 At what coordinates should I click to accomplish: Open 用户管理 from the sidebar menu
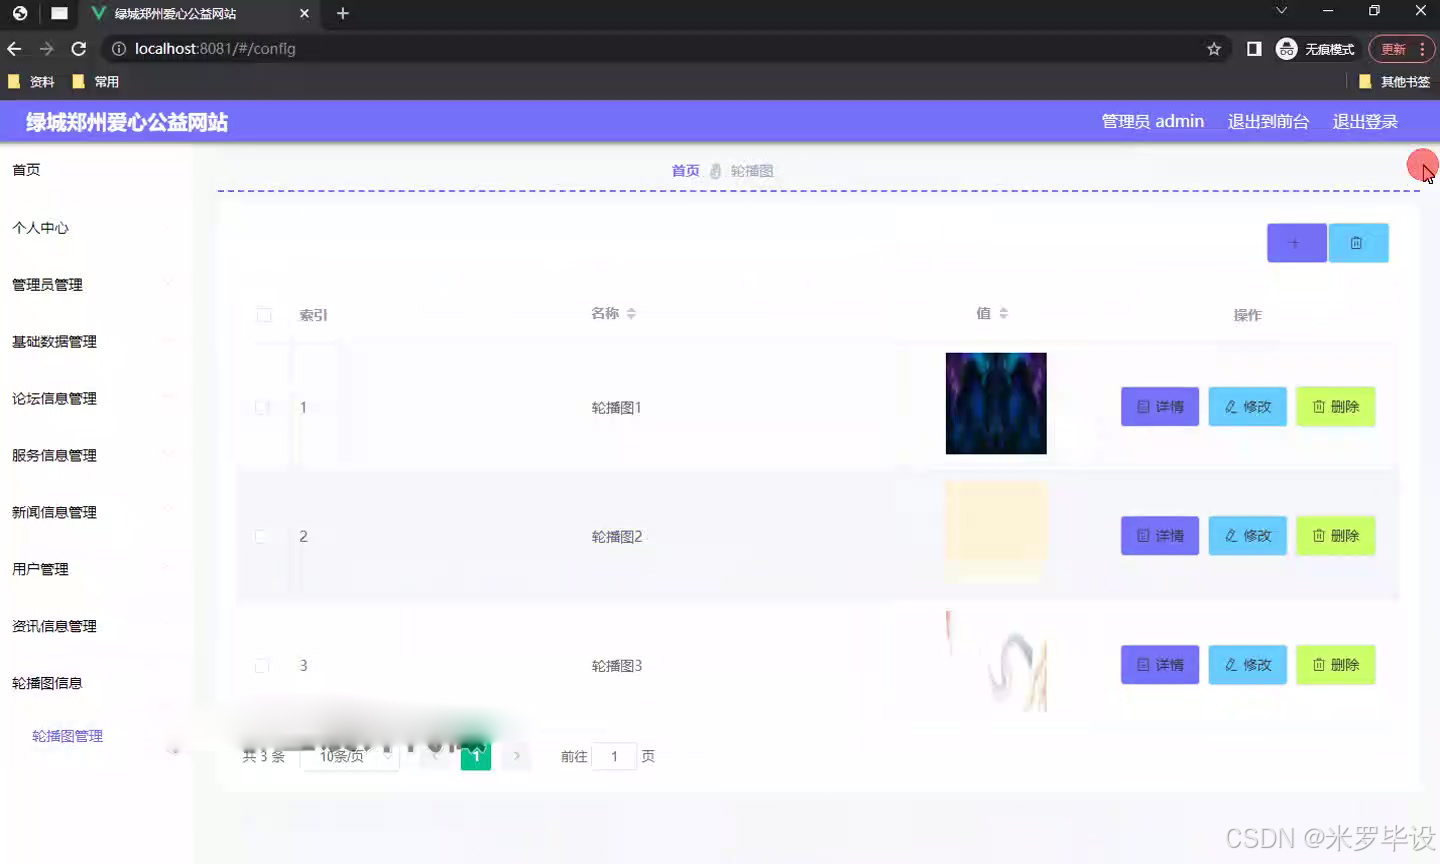pos(39,568)
